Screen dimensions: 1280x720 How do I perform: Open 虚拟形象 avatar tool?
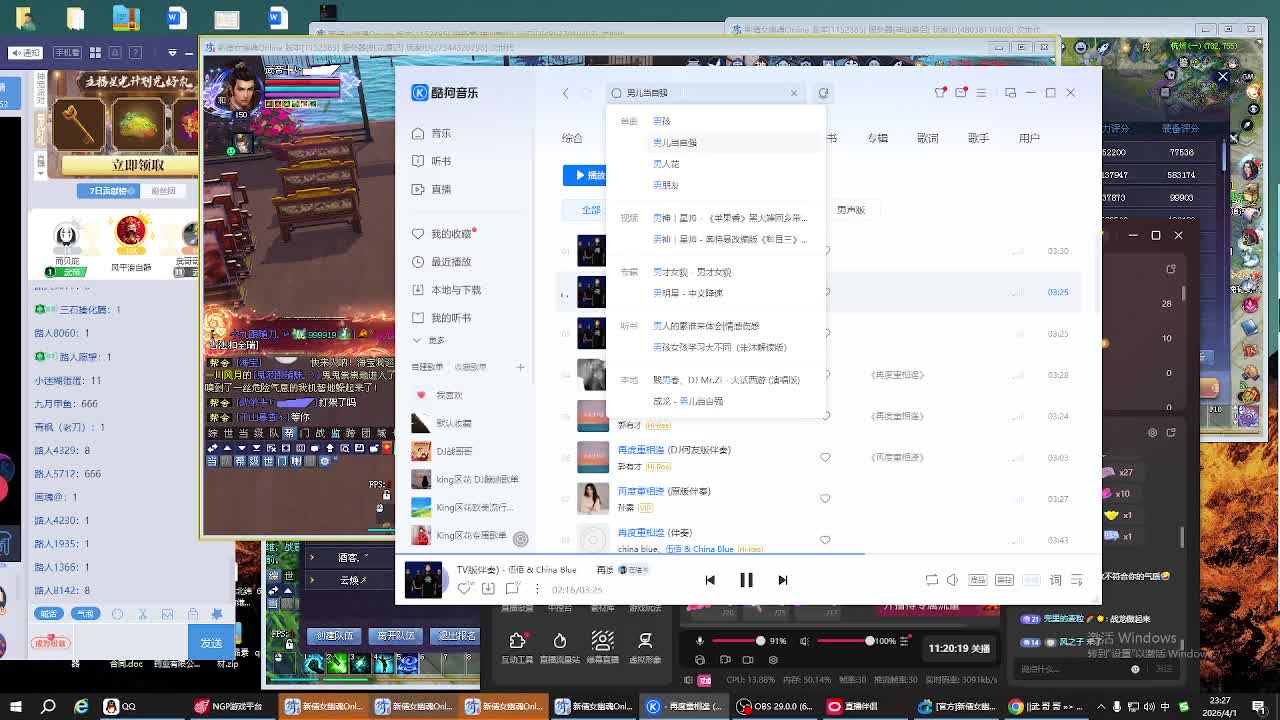(645, 647)
